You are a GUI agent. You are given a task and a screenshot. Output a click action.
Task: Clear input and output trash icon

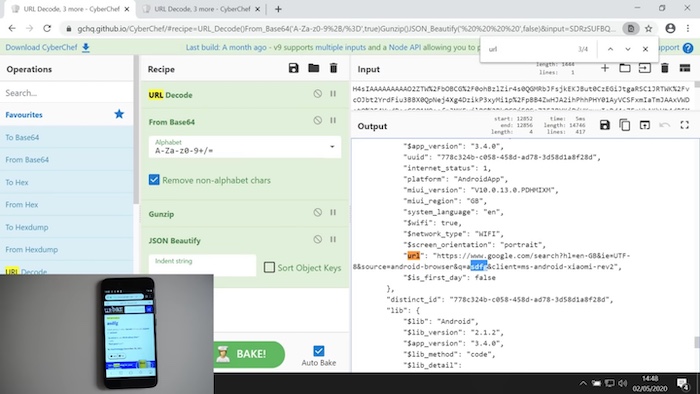[x=665, y=68]
